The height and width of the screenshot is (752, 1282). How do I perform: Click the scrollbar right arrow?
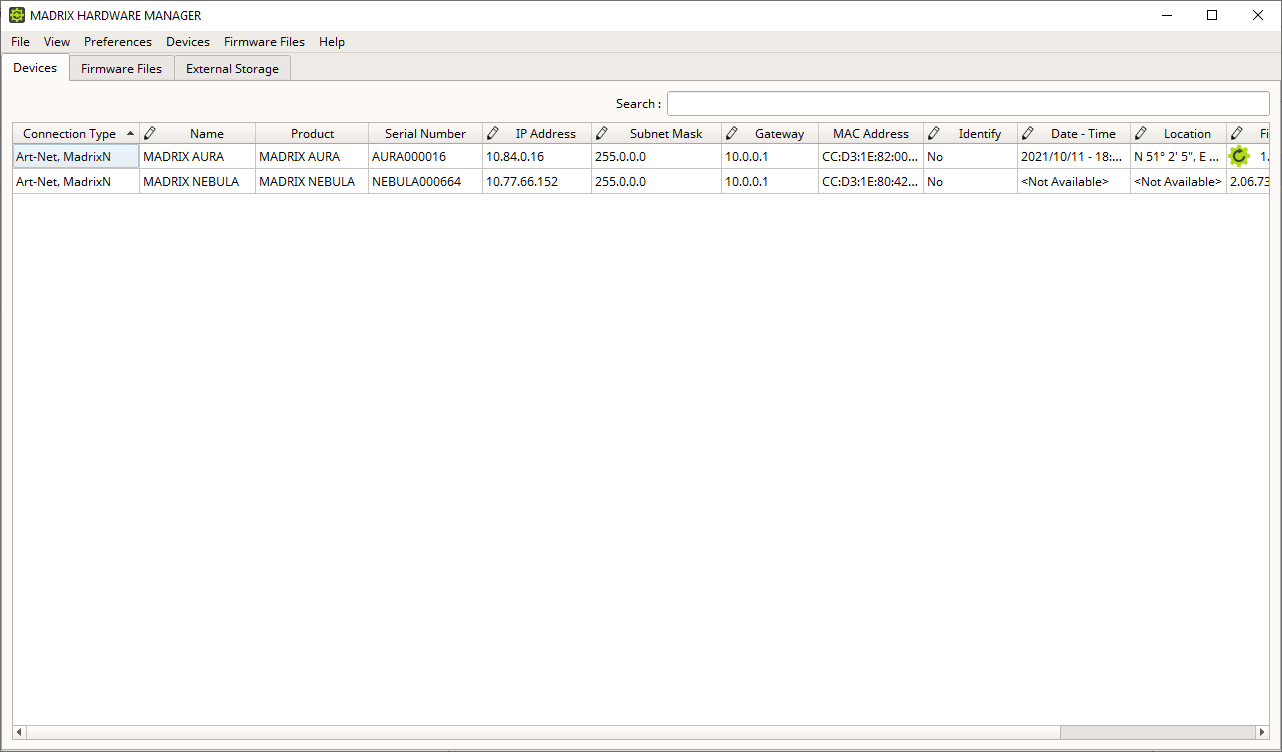(1263, 732)
